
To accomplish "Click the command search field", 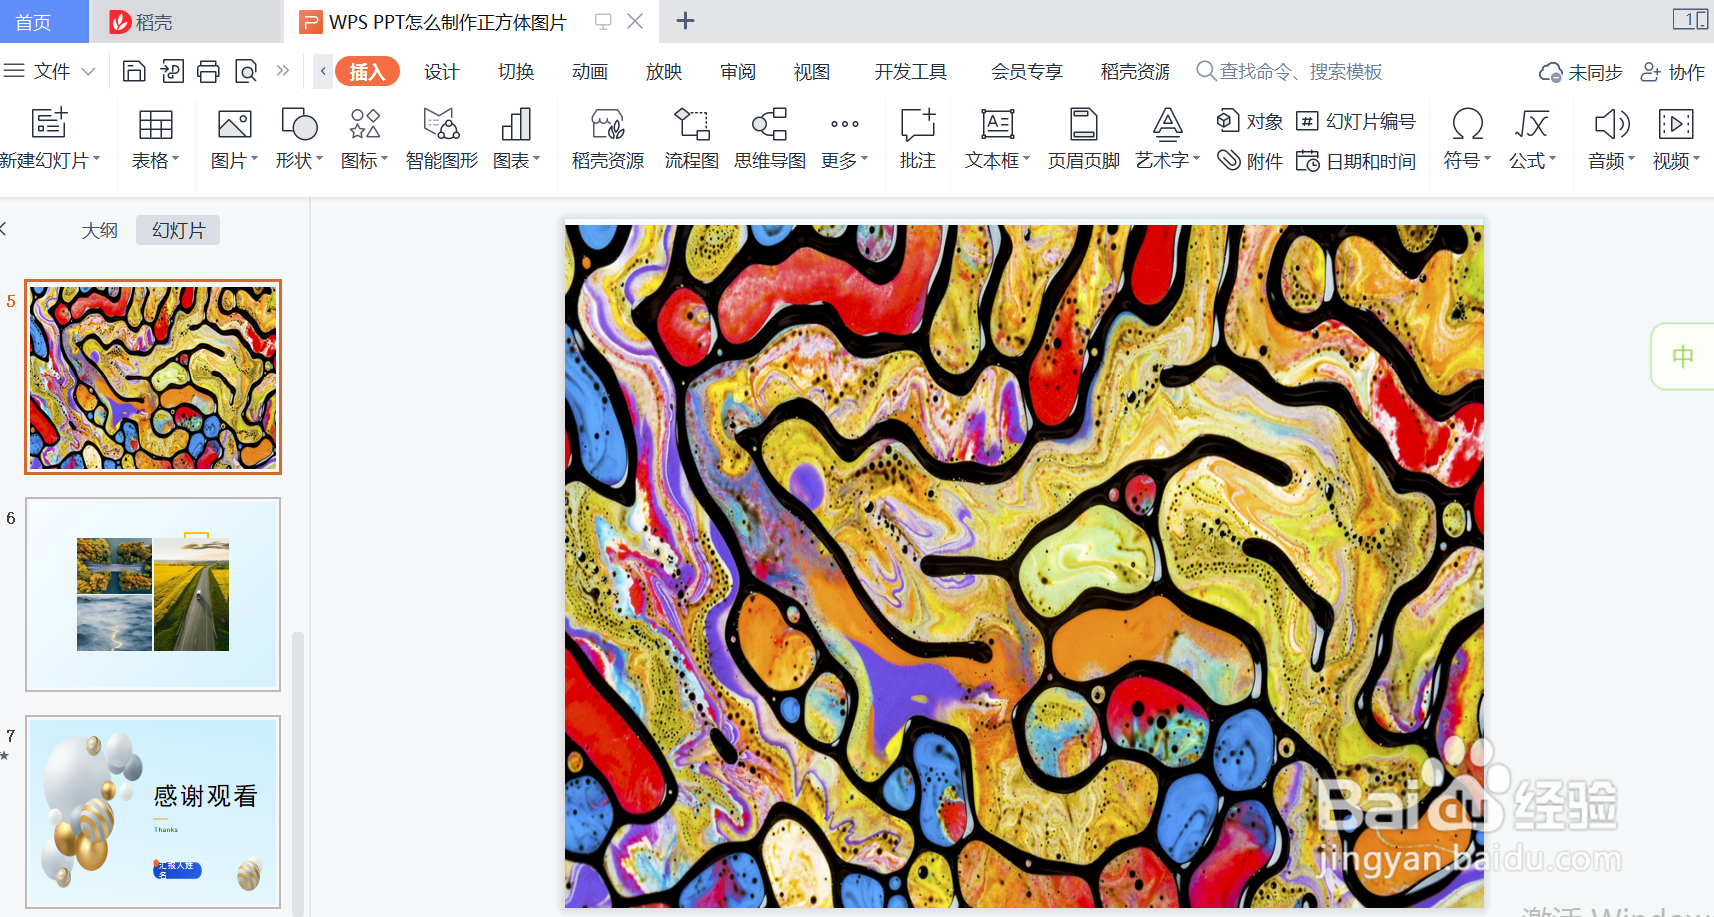I will tap(1290, 71).
